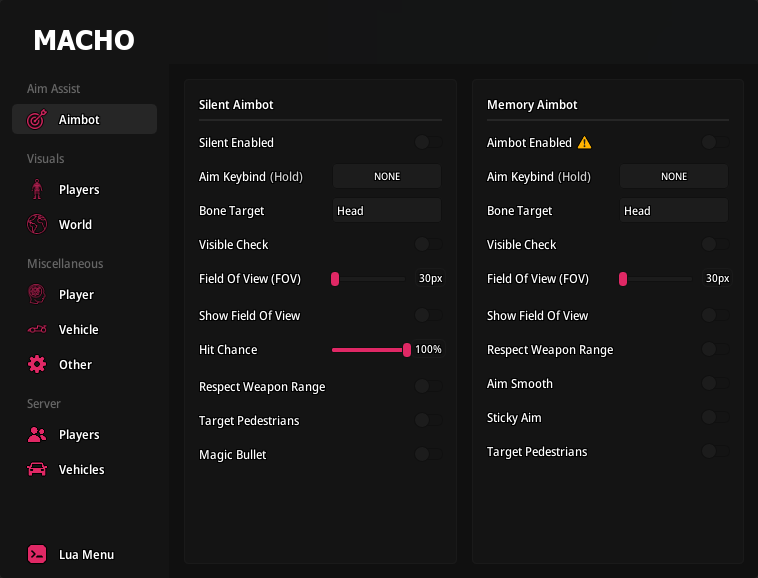Click the Hit Chance slider handle
758x578 pixels.
click(407, 350)
